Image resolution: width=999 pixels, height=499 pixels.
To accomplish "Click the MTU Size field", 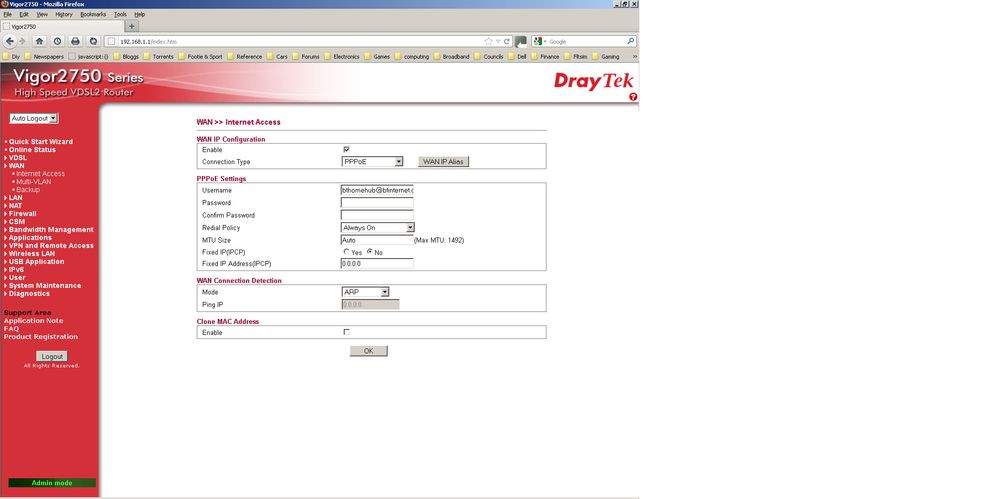I will pos(377,240).
